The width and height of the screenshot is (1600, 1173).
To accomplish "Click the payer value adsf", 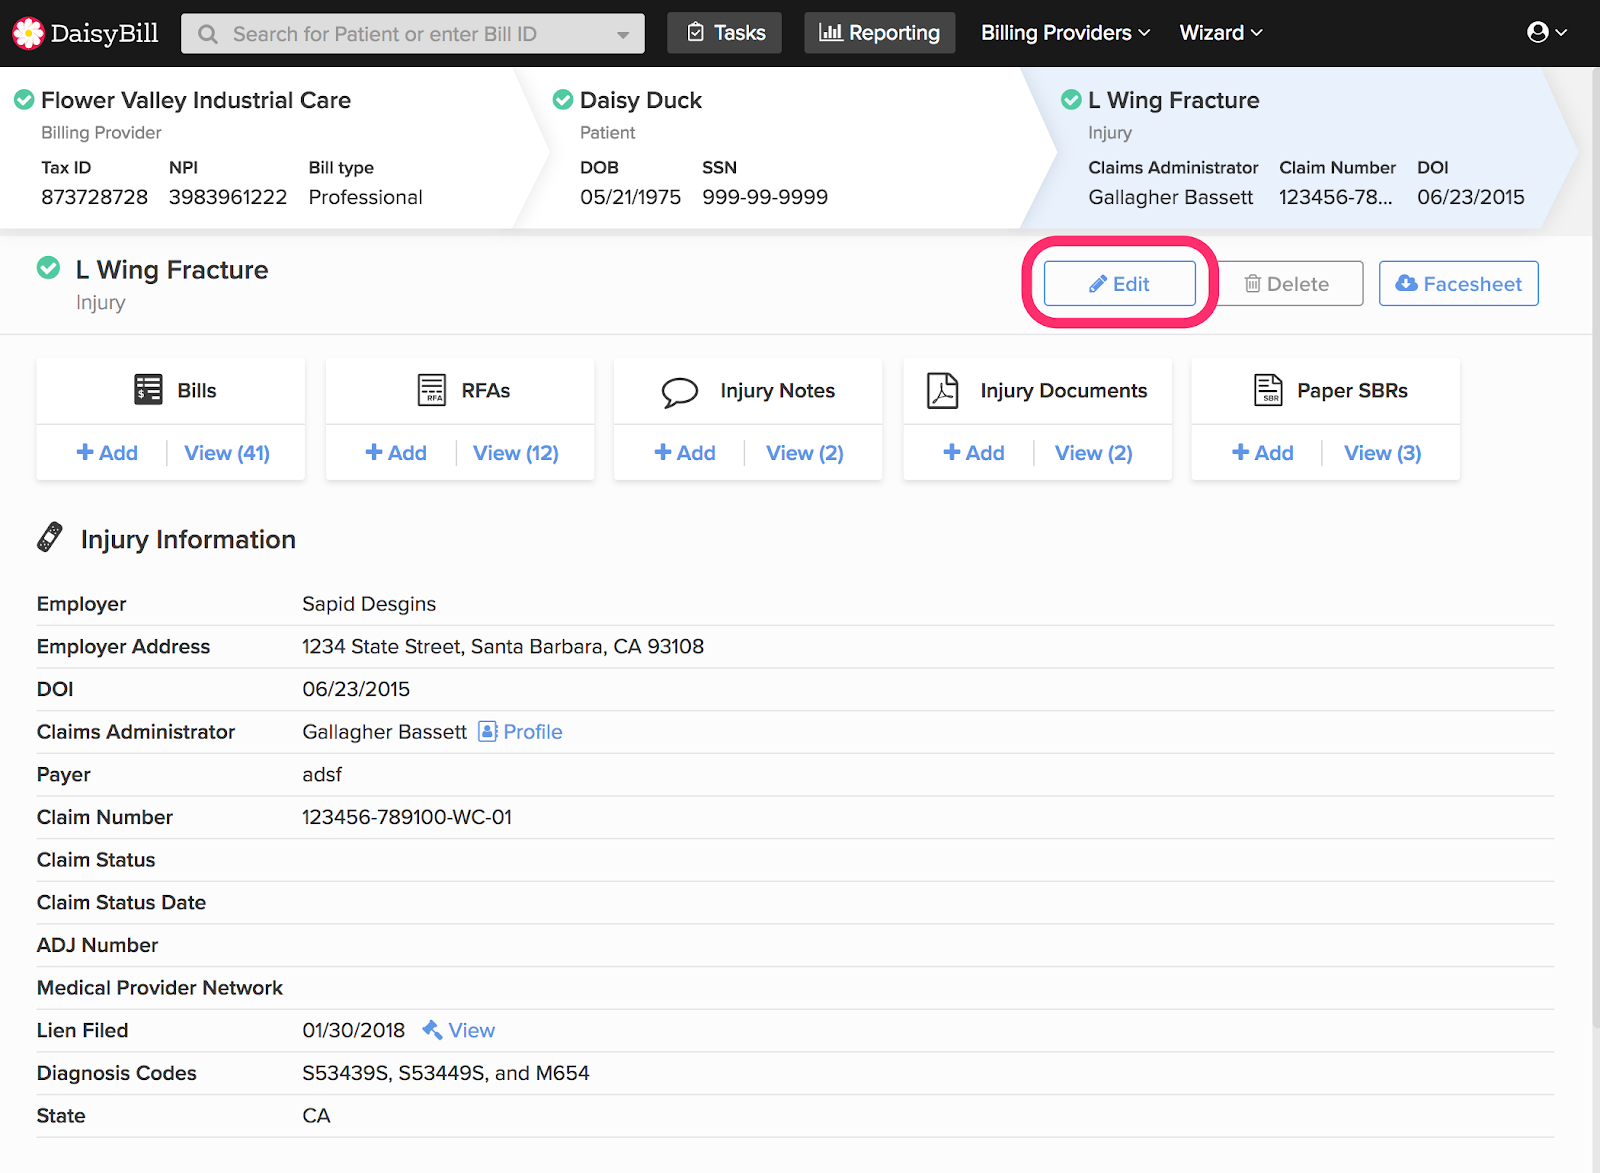I will tap(322, 775).
